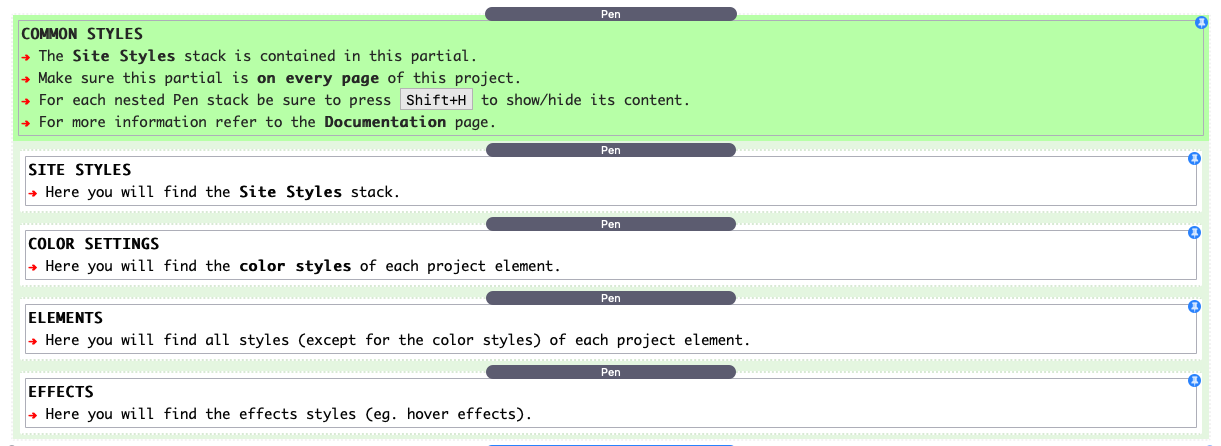Click the blue pin icon on Common Styles pen
Screen dimensions: 1221x446
click(x=1201, y=23)
